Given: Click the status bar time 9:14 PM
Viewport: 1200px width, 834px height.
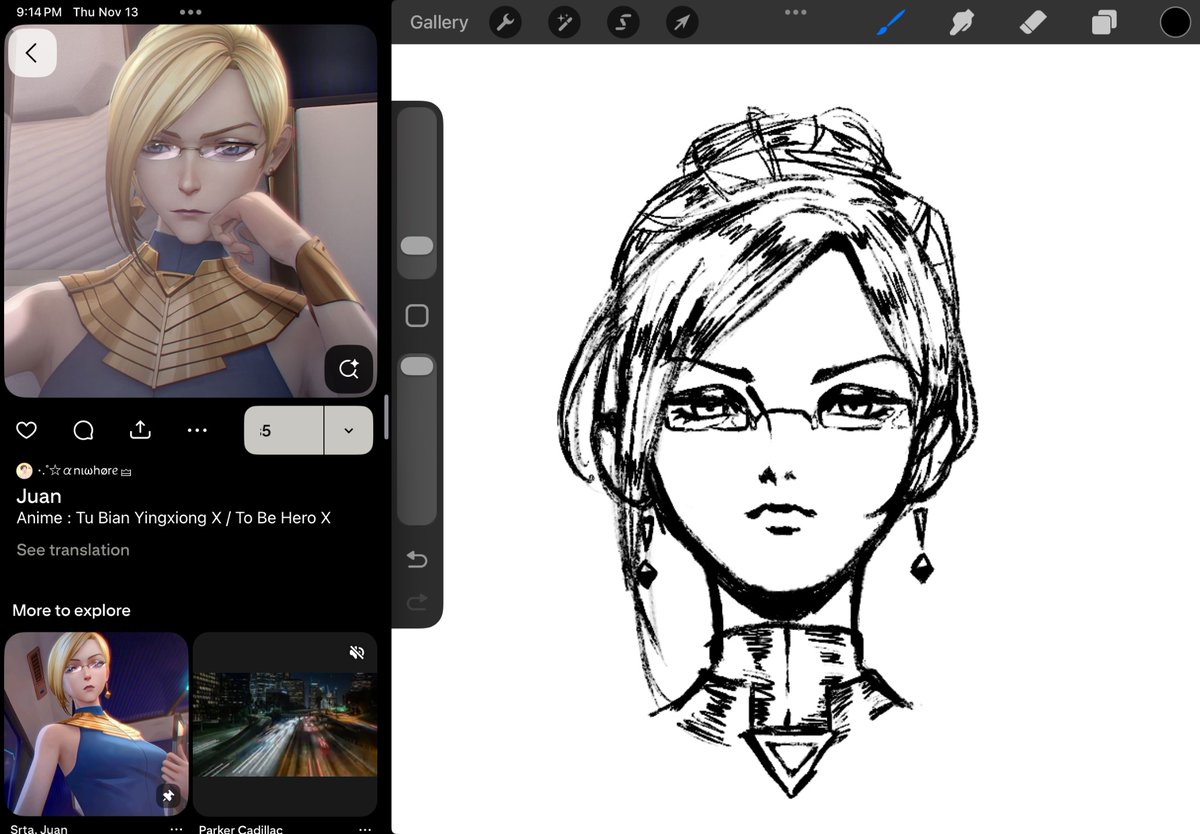Looking at the screenshot, I should 39,12.
